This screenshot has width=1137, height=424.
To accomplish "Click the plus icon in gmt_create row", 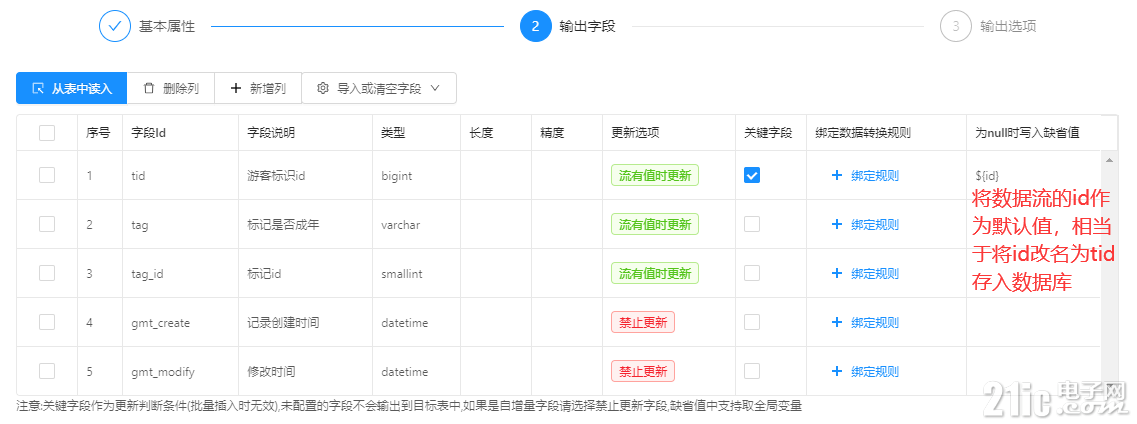I will 837,322.
